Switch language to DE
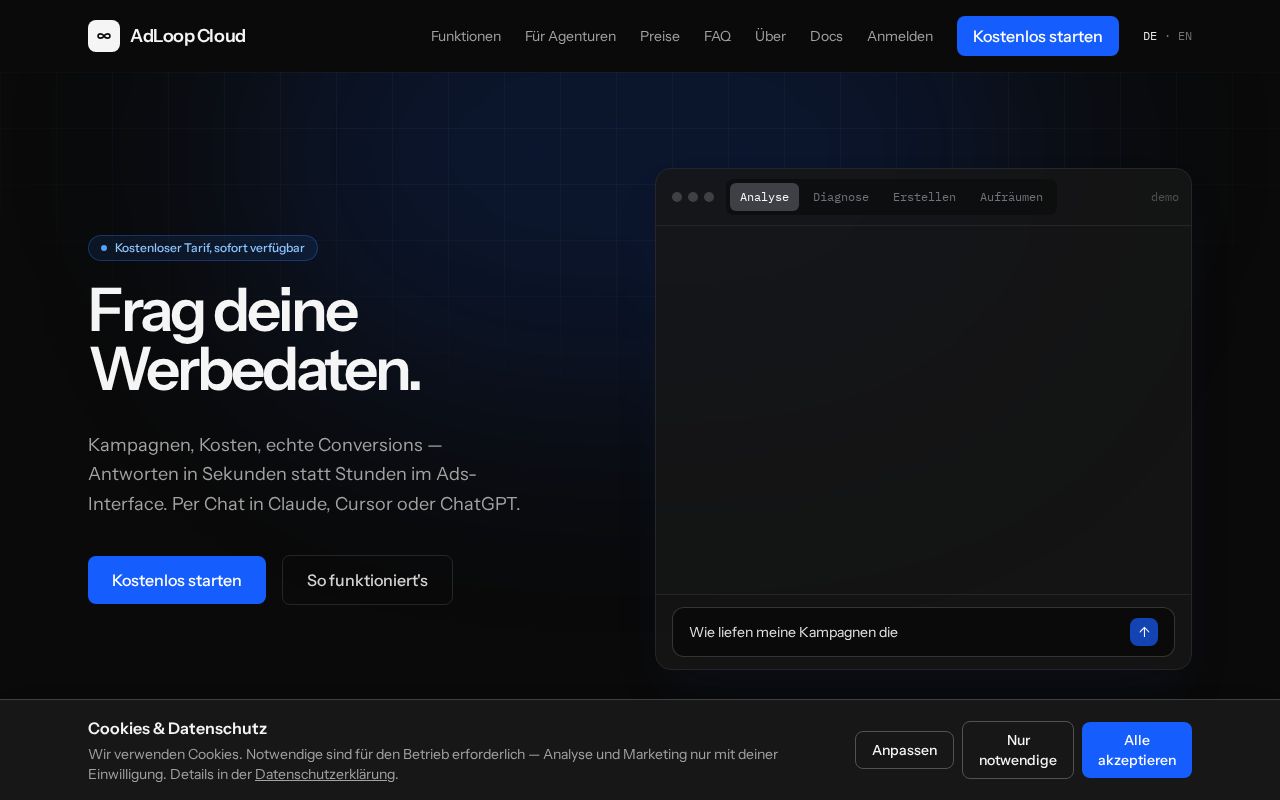 click(1150, 36)
